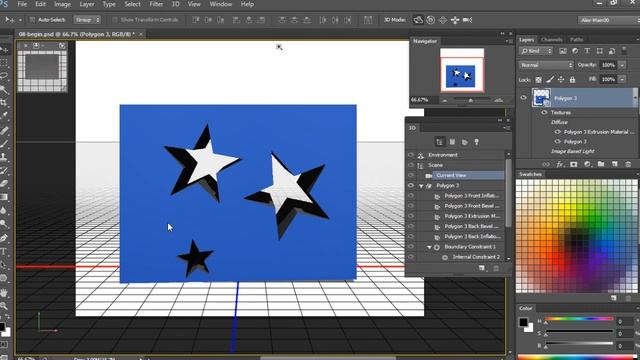
Task: Adjust the Navigator zoom slider
Action: [x=471, y=100]
